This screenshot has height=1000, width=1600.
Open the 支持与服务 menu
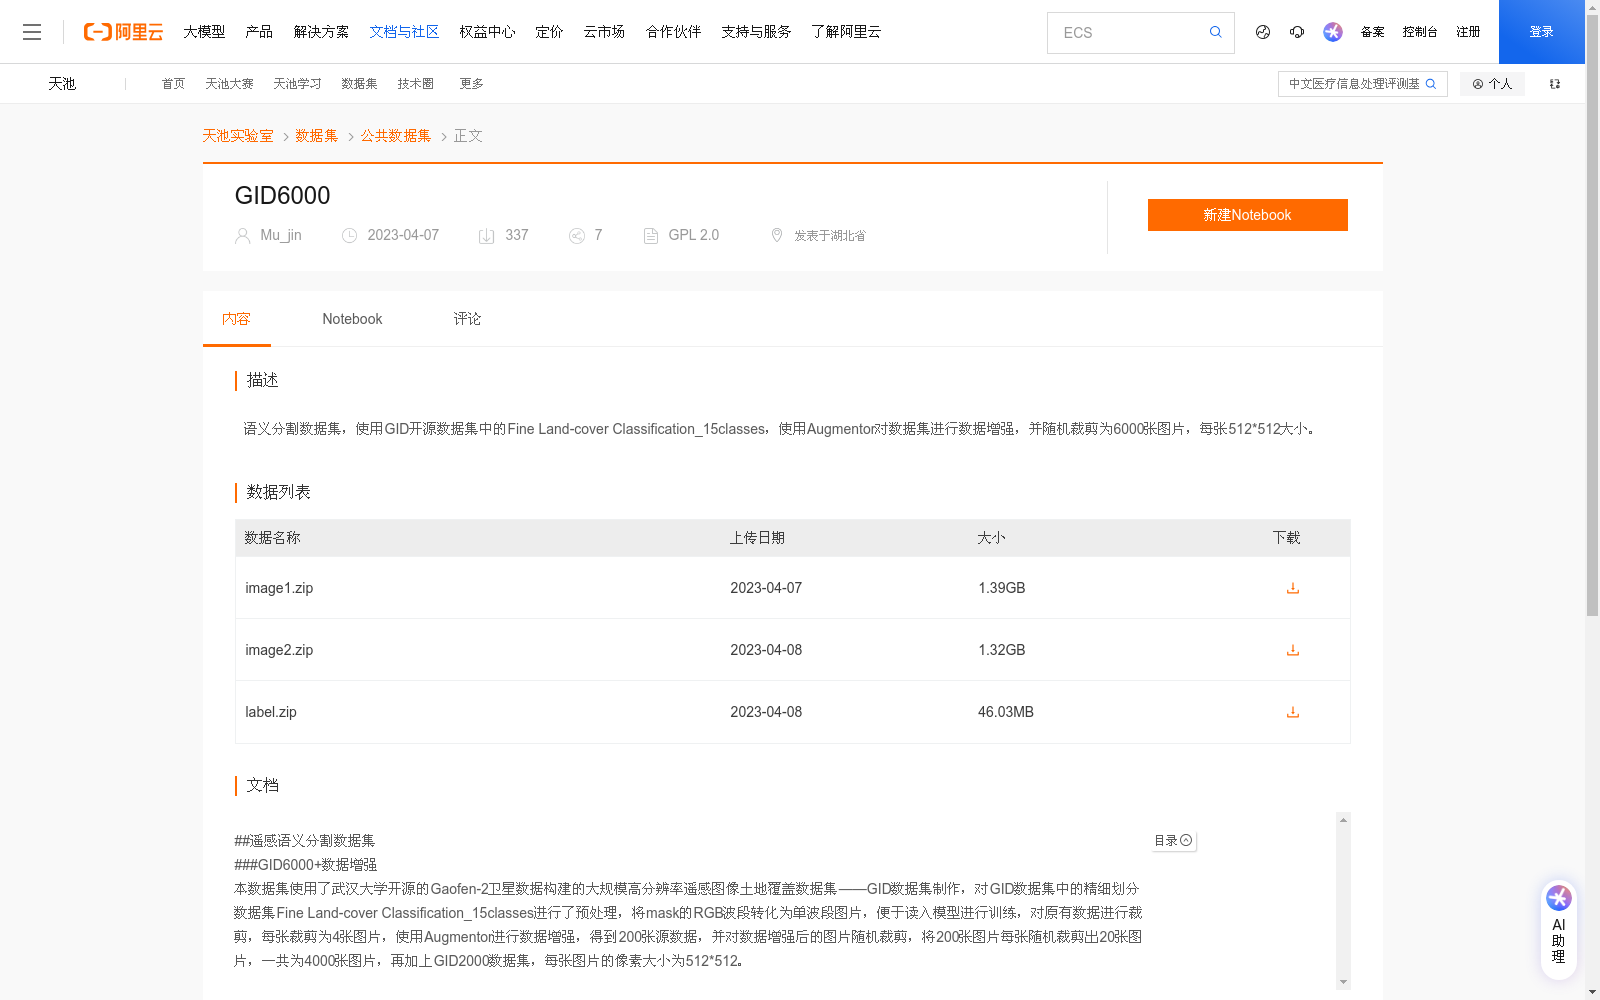click(x=756, y=32)
